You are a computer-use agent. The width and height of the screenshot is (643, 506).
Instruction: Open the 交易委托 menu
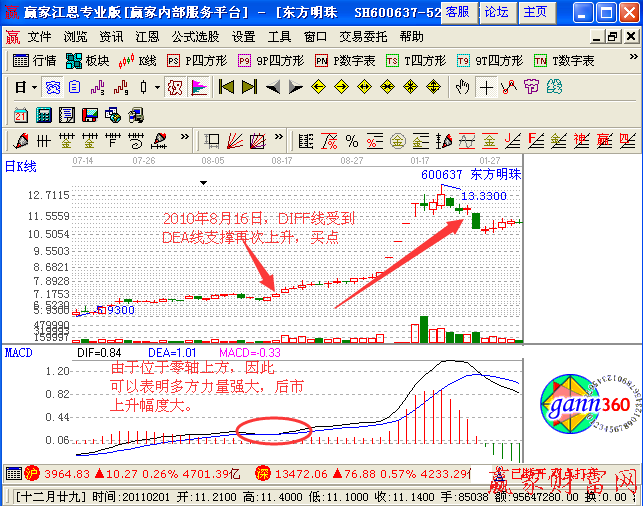pyautogui.click(x=363, y=36)
